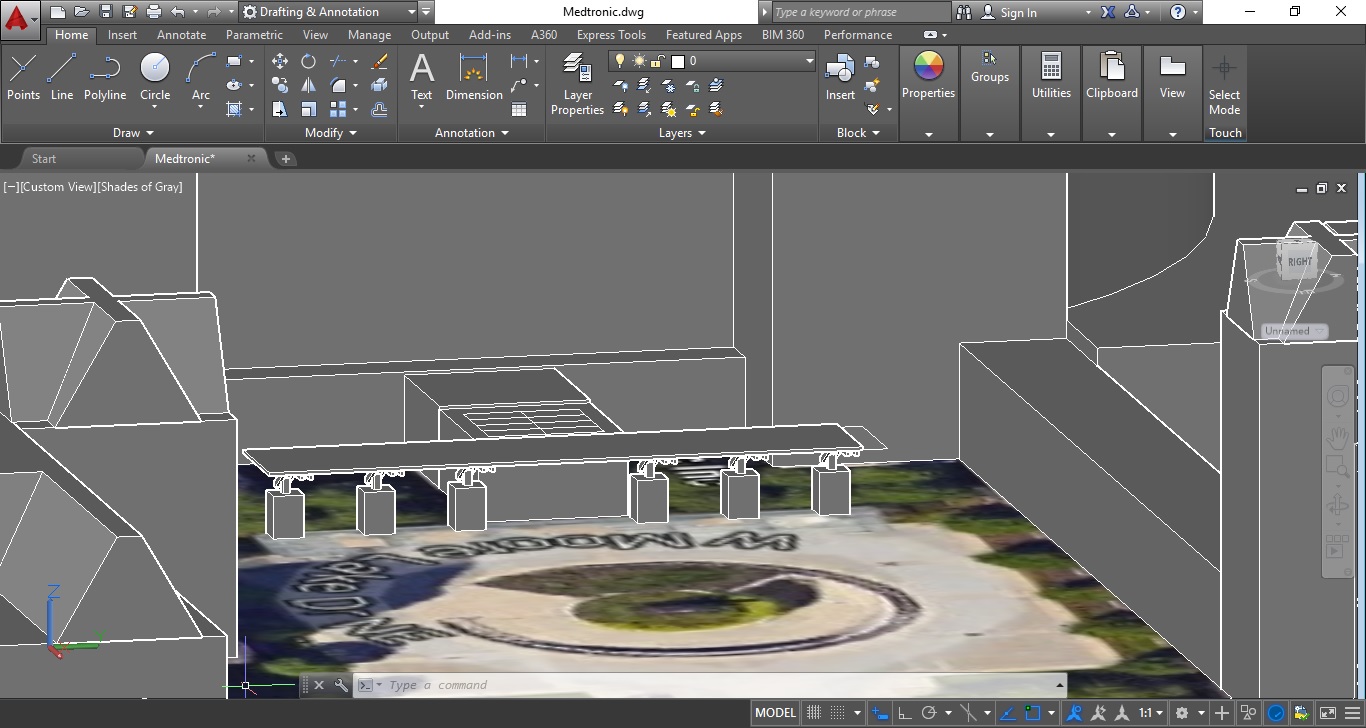Toggle object snap tracking in status bar
The width and height of the screenshot is (1366, 728).
(x=1008, y=713)
